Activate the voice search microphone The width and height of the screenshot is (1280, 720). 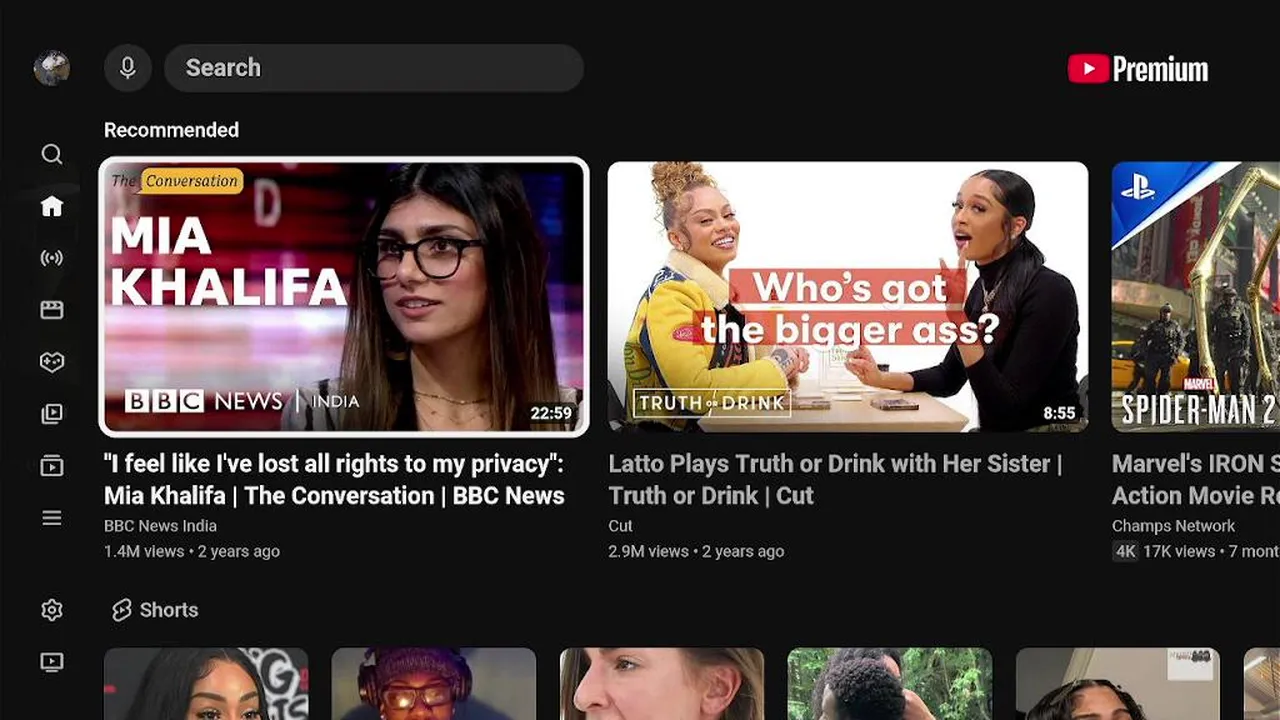[x=128, y=68]
